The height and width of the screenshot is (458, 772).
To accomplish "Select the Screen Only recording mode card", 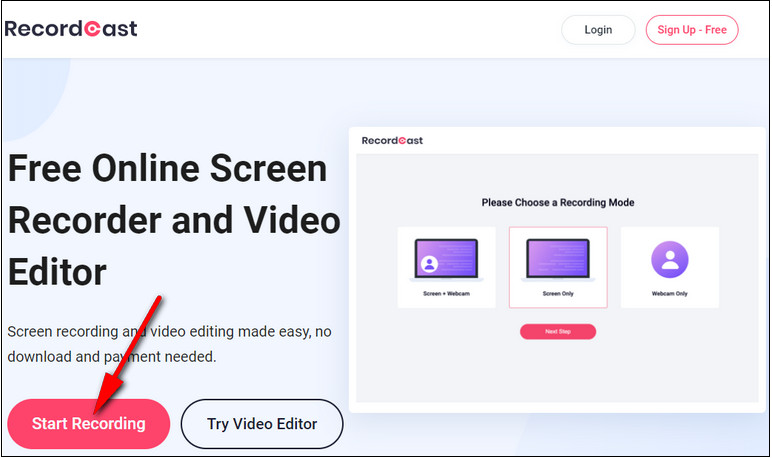I will 557,267.
